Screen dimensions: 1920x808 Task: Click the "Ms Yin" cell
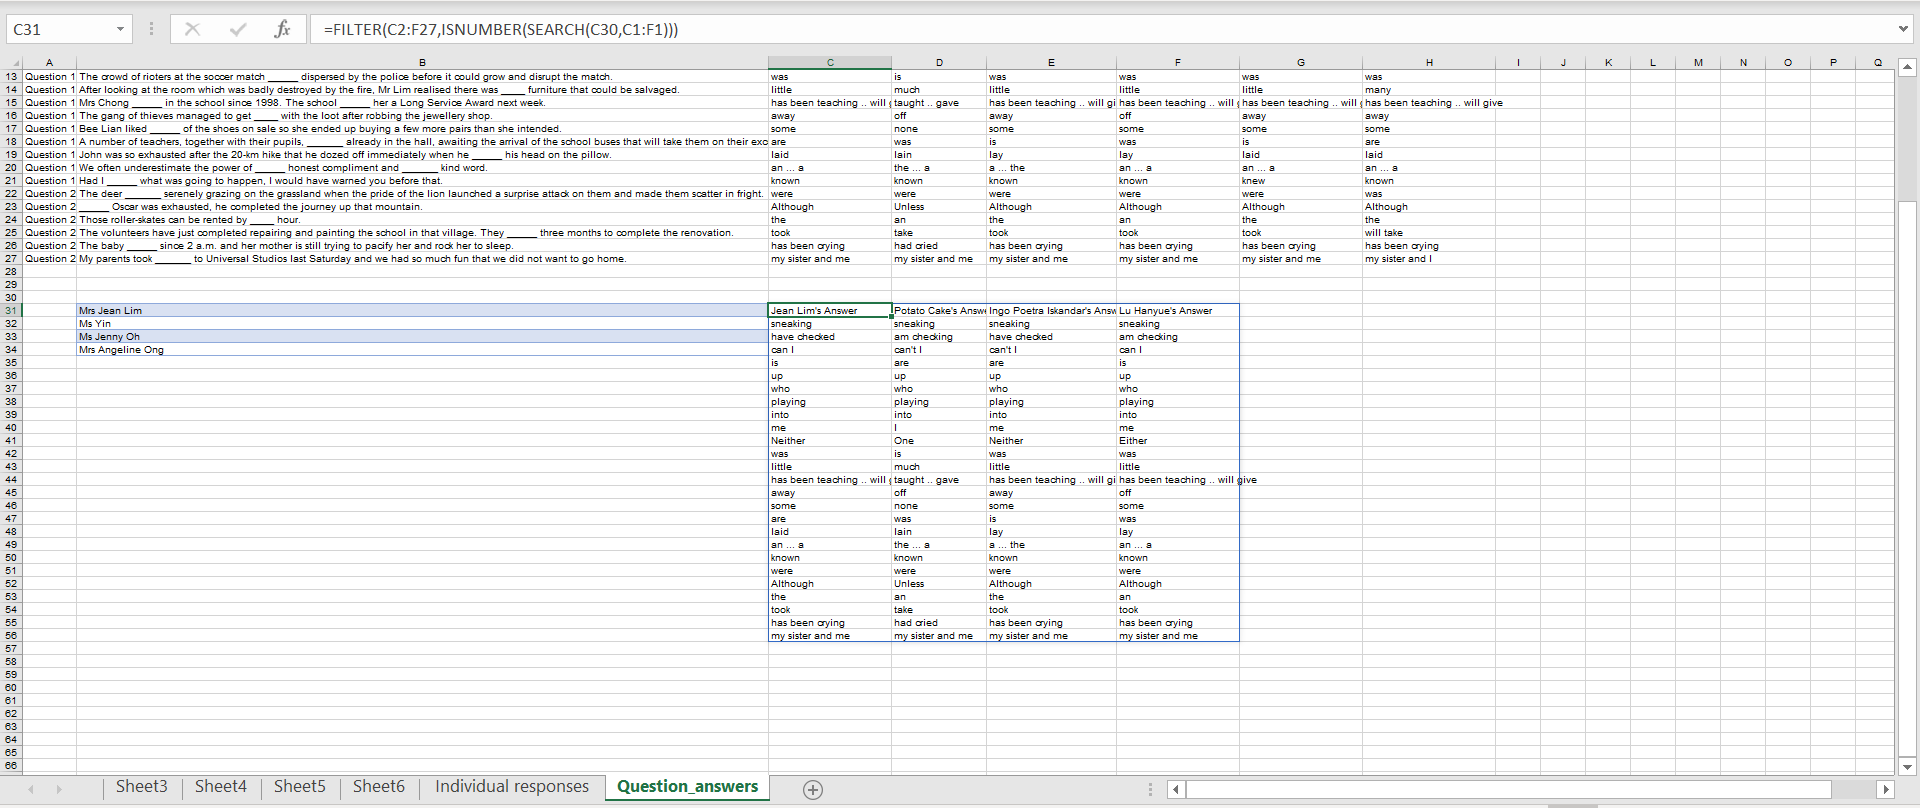tap(422, 324)
